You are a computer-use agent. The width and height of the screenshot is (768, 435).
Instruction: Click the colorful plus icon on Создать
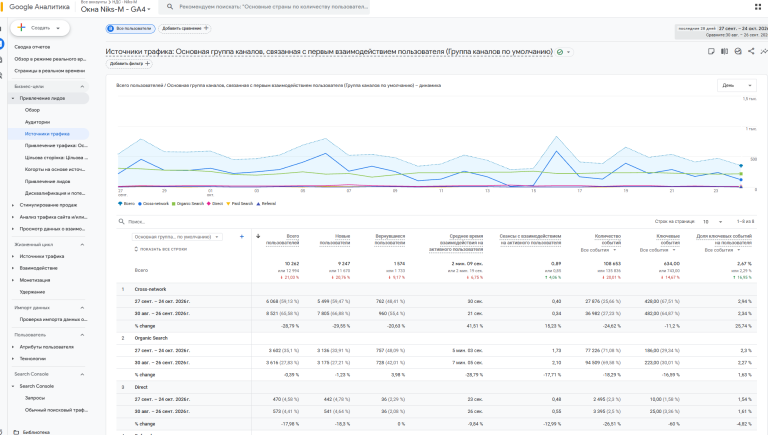pyautogui.click(x=22, y=28)
